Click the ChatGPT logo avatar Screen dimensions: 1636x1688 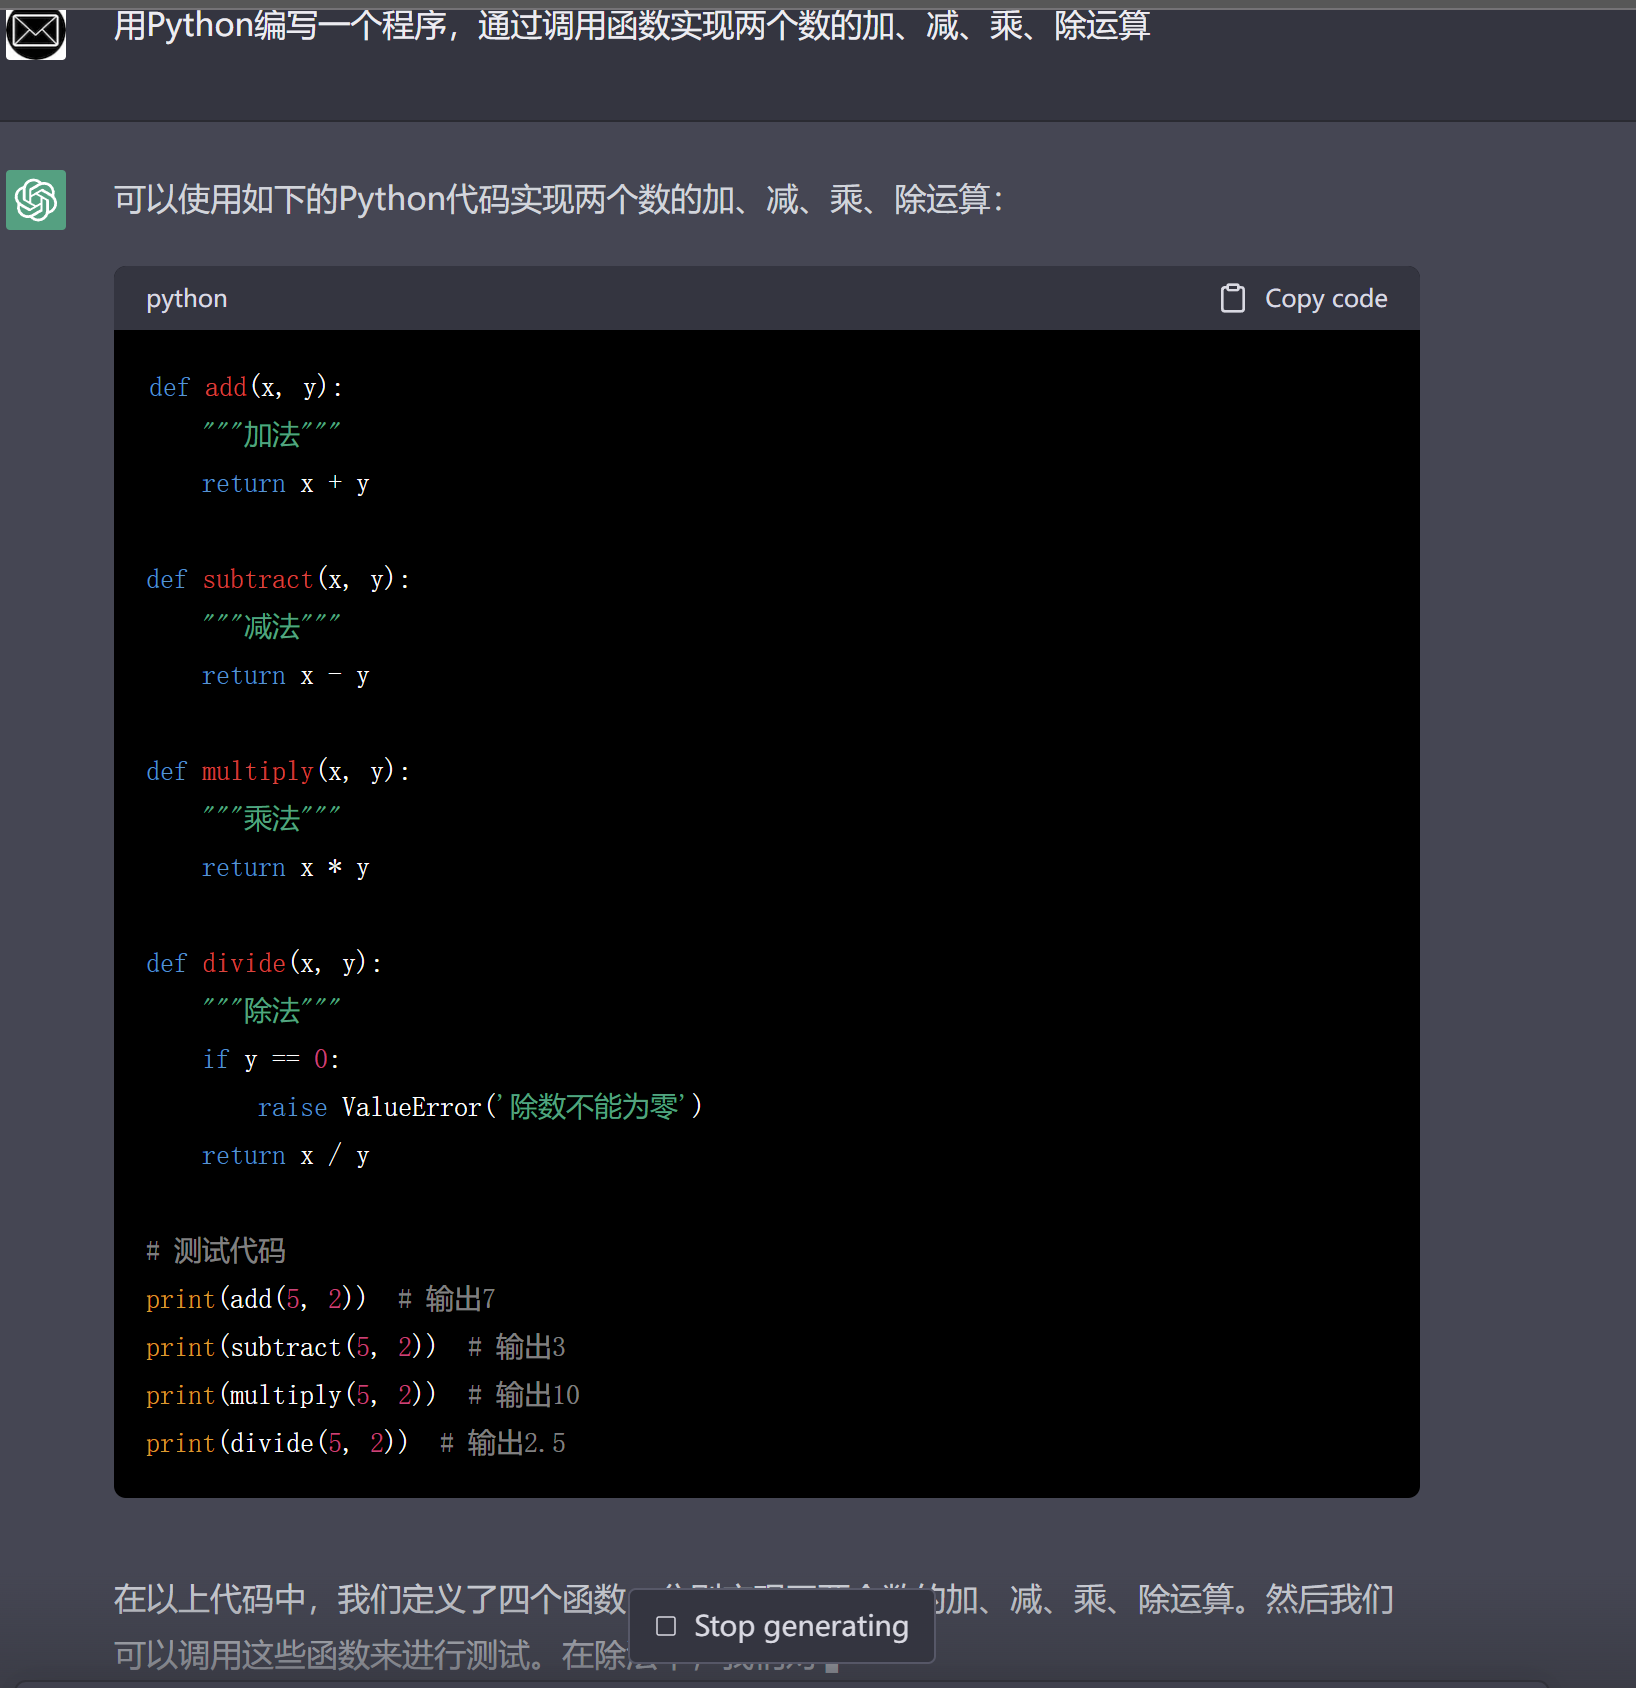36,200
